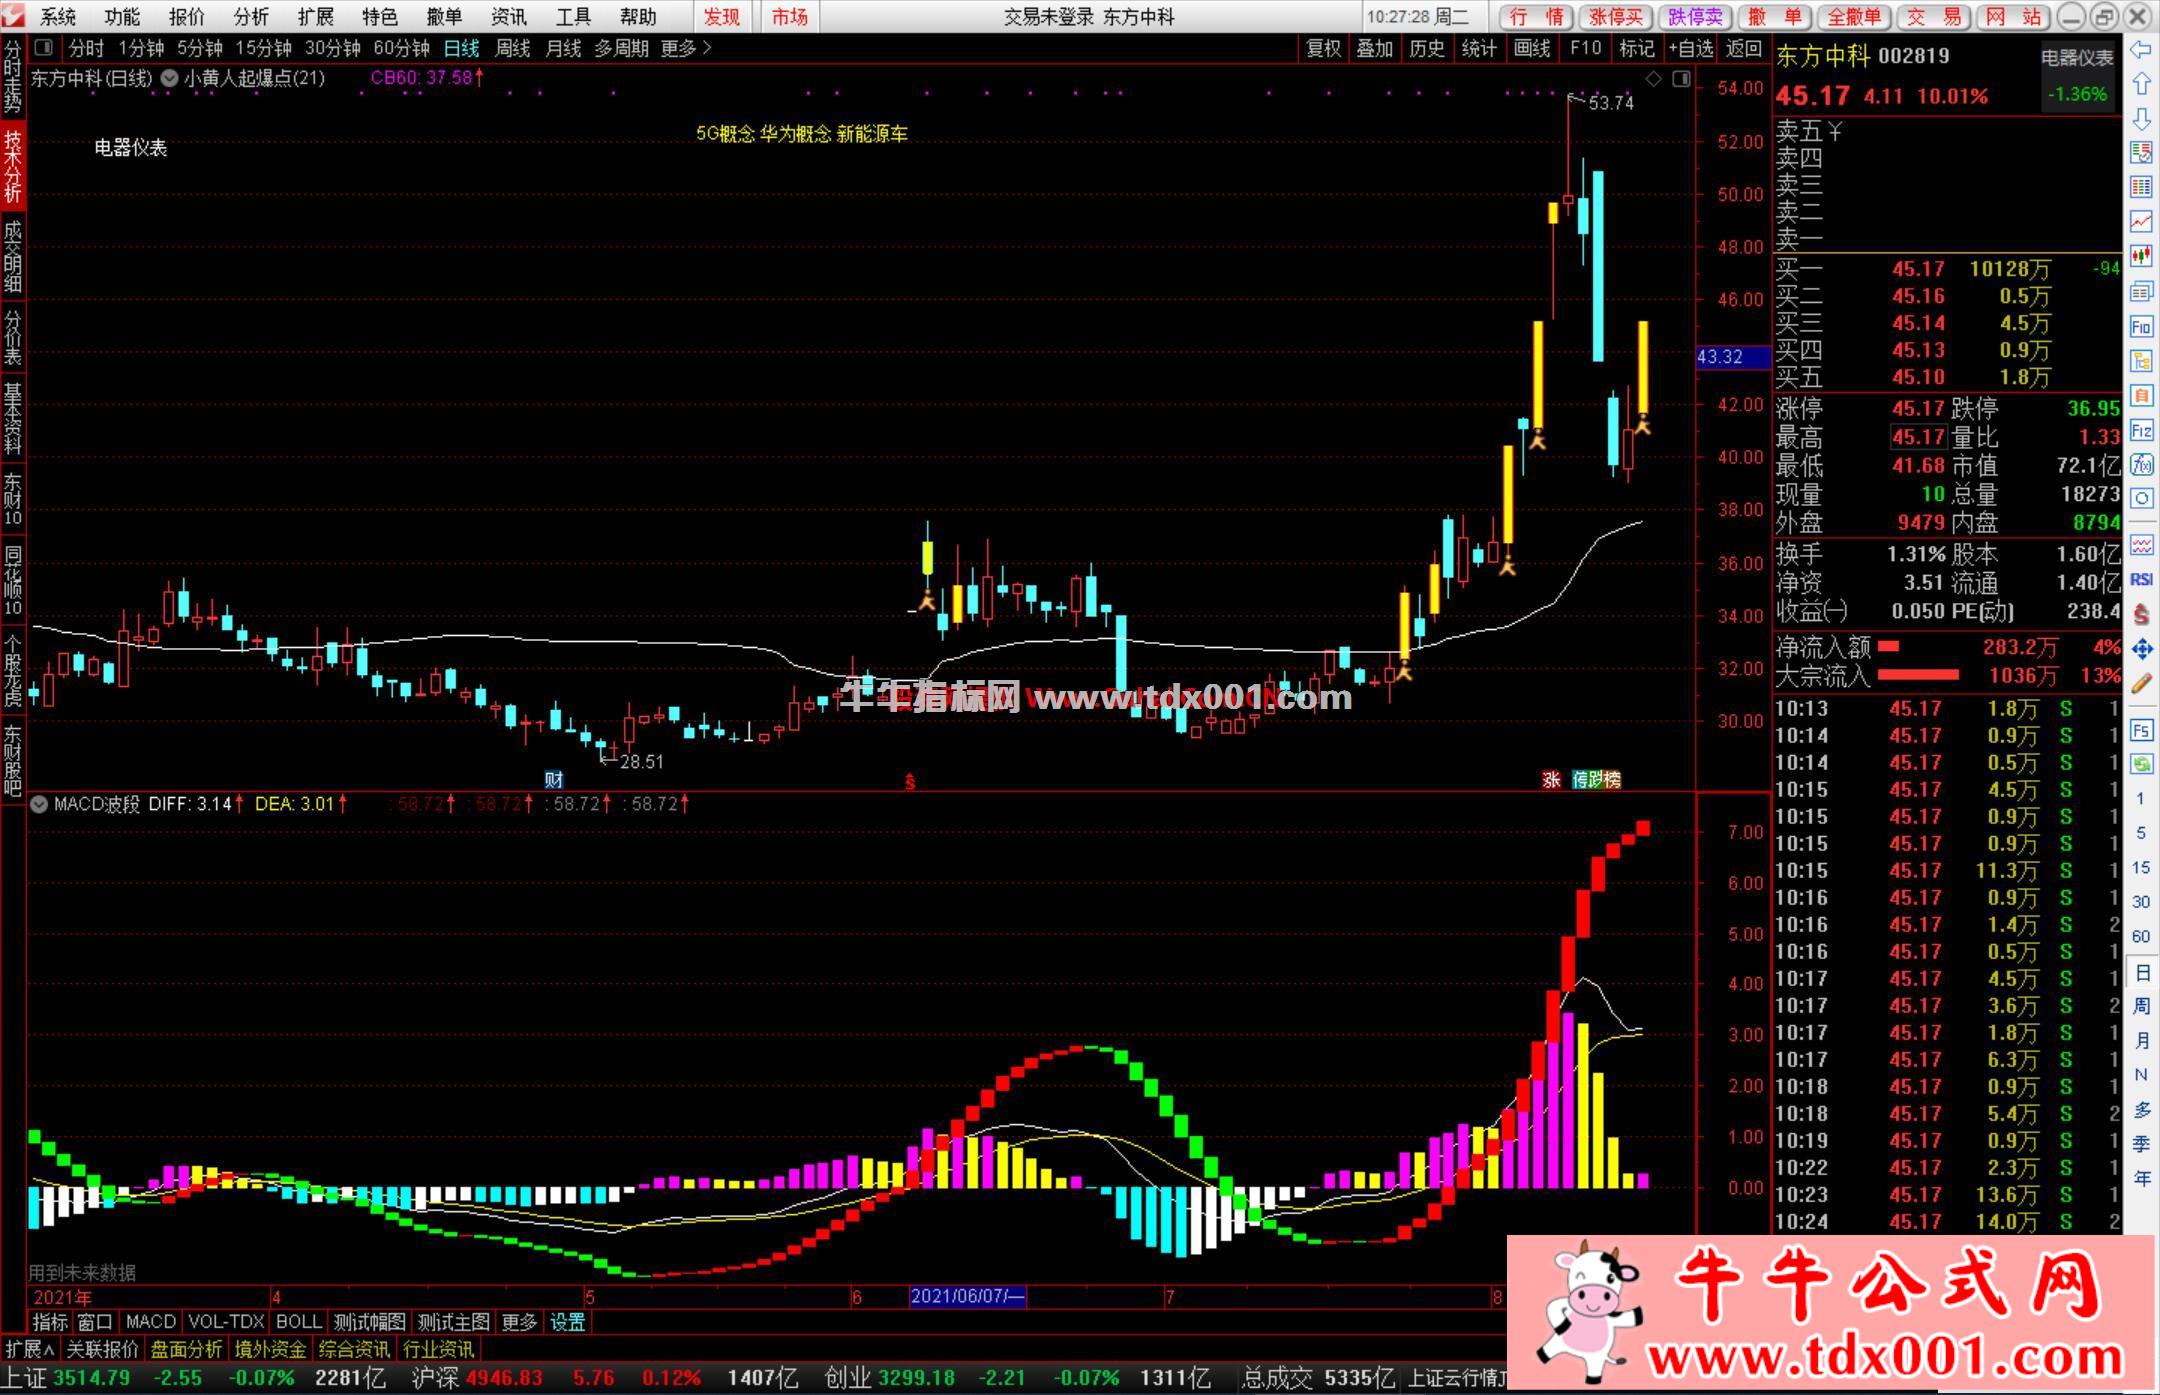
Task: Click the diamond icon at chart top right
Action: point(1653,79)
